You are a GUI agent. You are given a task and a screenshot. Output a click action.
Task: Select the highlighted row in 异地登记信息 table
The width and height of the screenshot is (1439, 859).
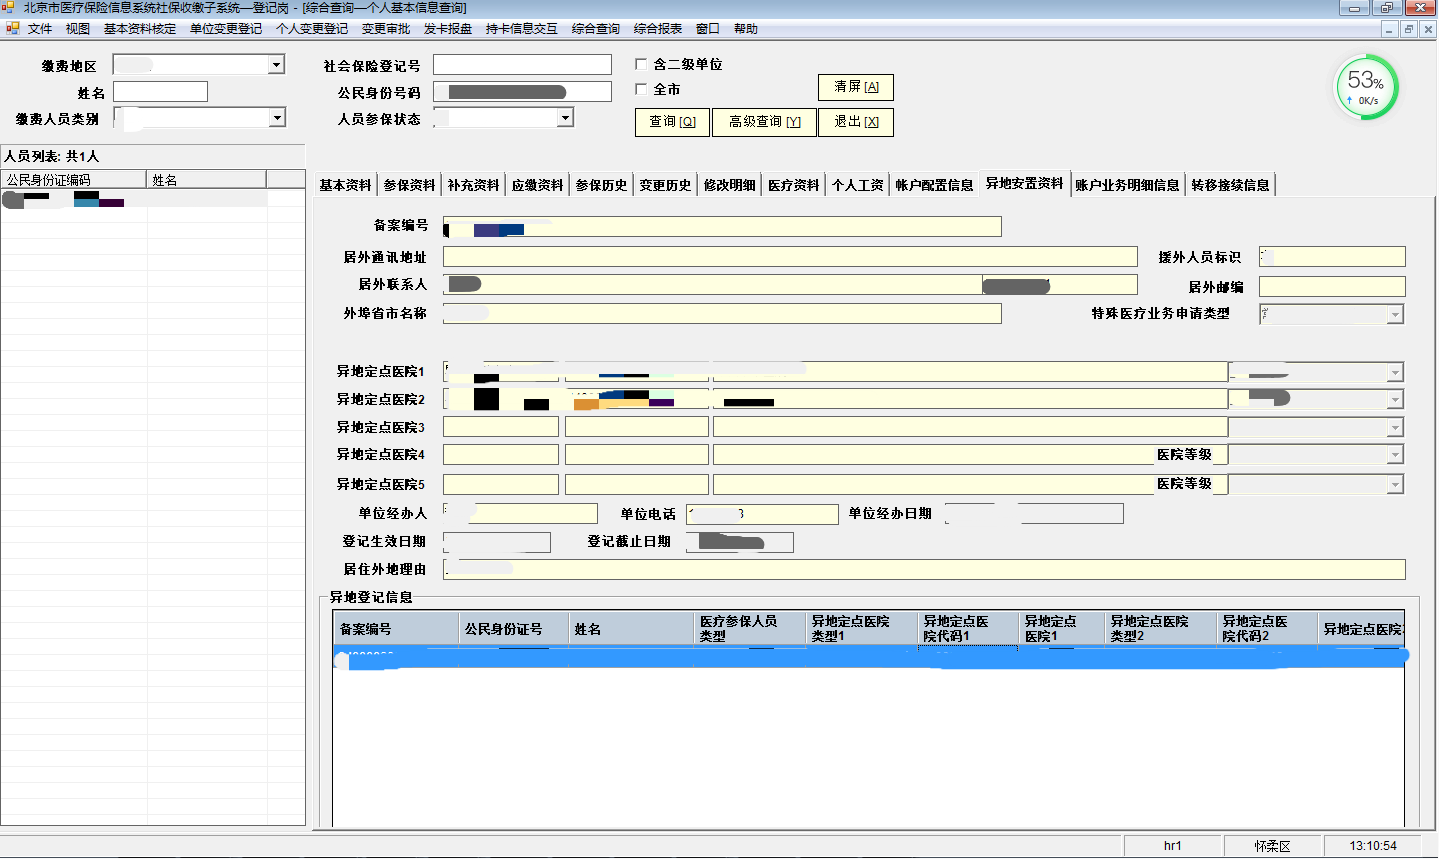click(868, 657)
